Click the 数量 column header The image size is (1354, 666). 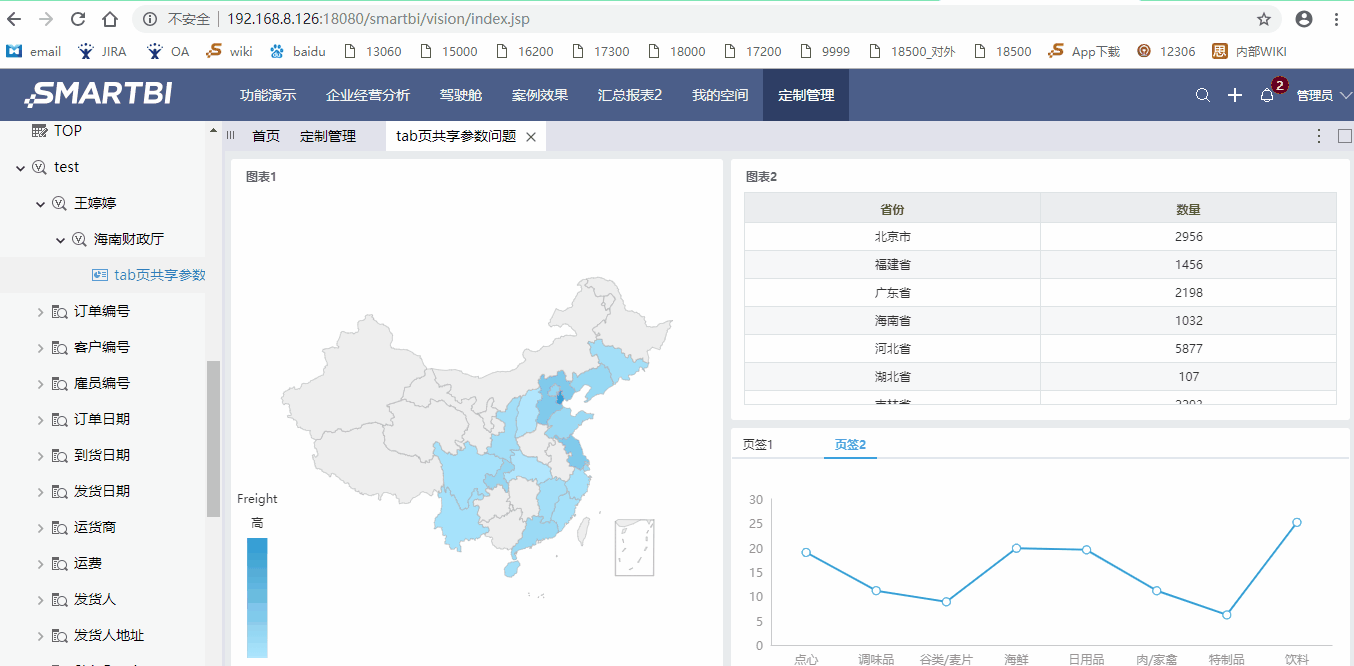1189,209
